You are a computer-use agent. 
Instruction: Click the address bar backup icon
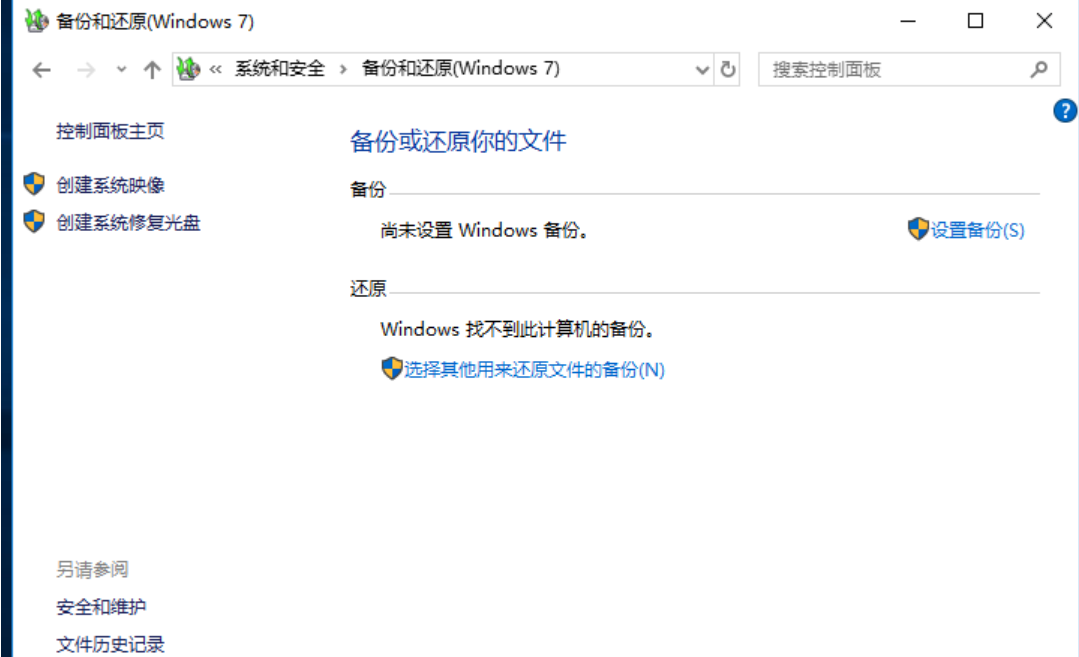pos(188,69)
